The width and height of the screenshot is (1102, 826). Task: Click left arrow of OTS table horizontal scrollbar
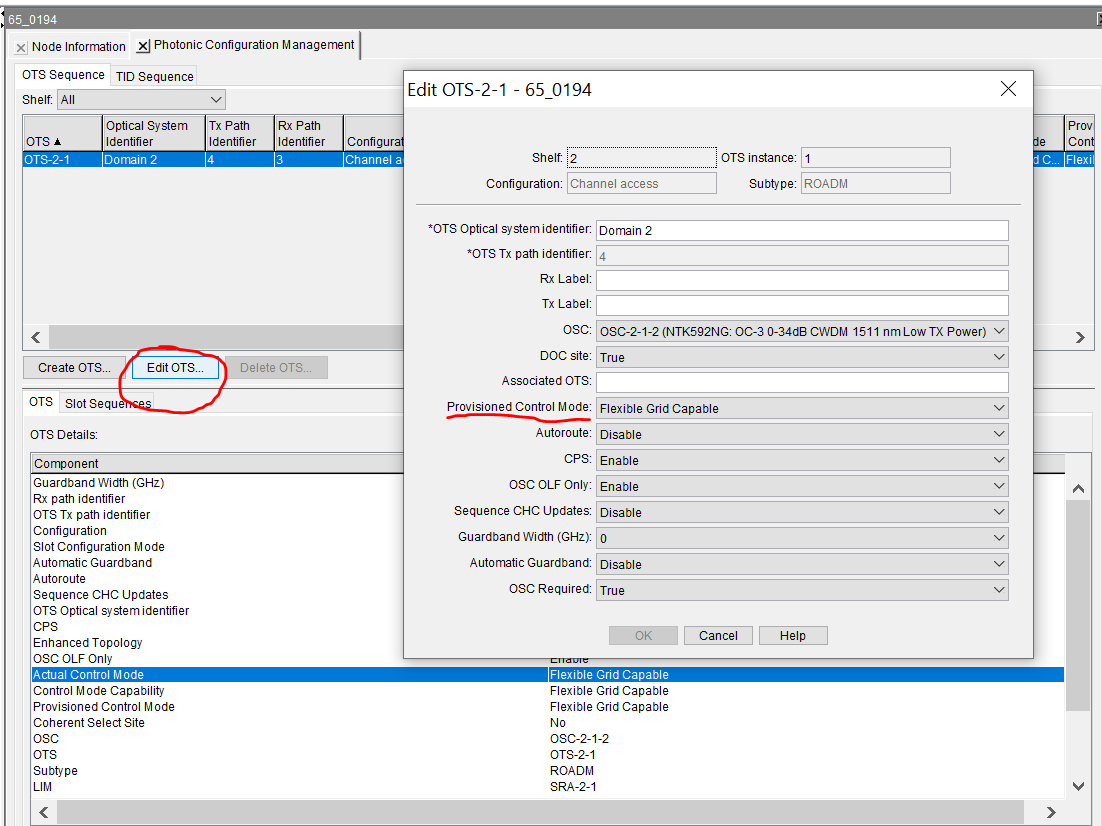point(36,337)
